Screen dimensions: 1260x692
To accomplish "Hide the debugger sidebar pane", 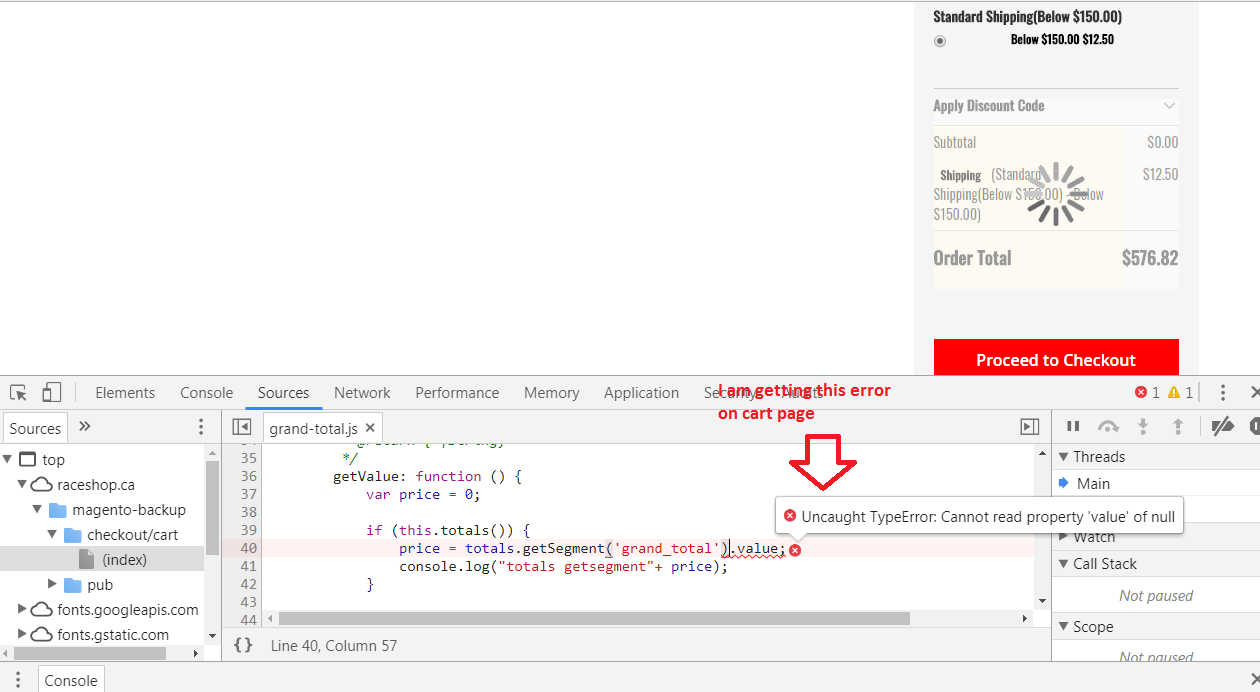I will pyautogui.click(x=1029, y=428).
